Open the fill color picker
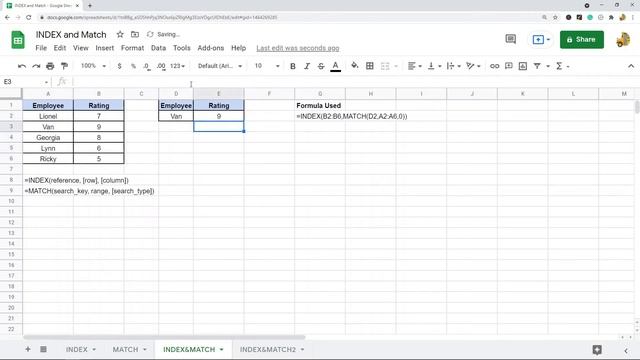Viewport: 640px width, 360px height. [x=355, y=66]
